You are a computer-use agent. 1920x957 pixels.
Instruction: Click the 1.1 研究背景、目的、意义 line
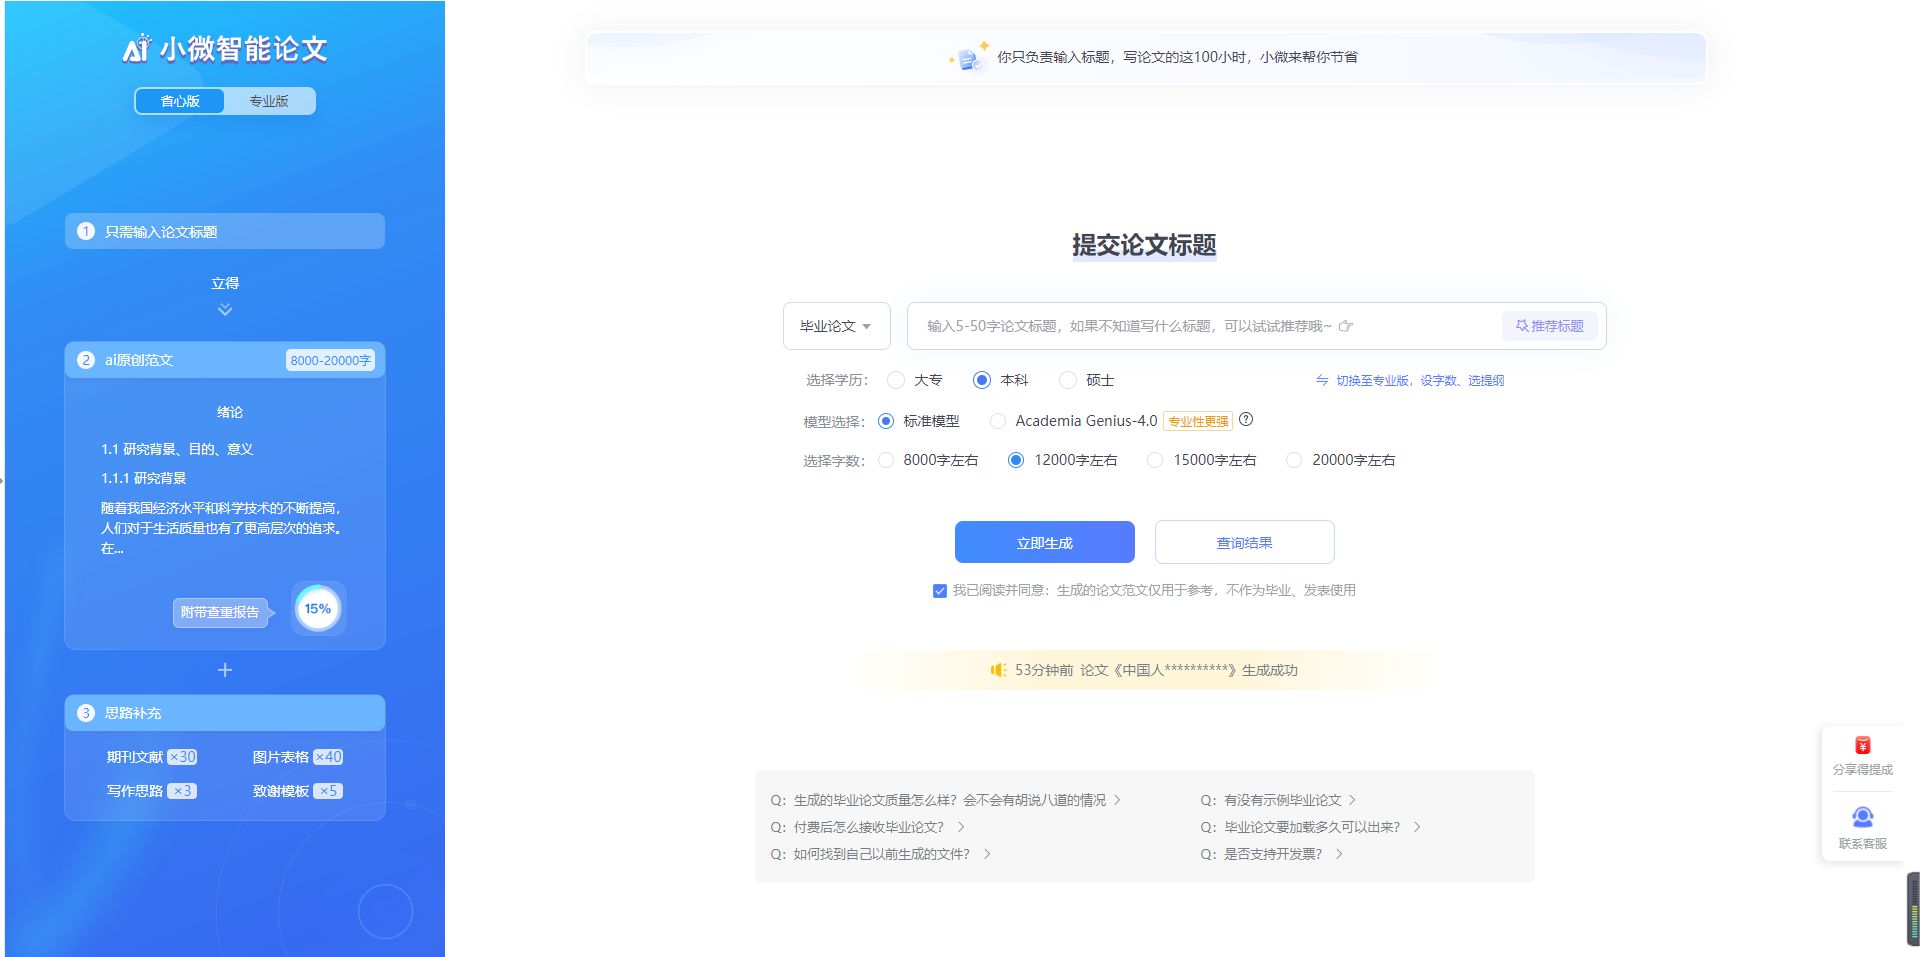pyautogui.click(x=177, y=449)
